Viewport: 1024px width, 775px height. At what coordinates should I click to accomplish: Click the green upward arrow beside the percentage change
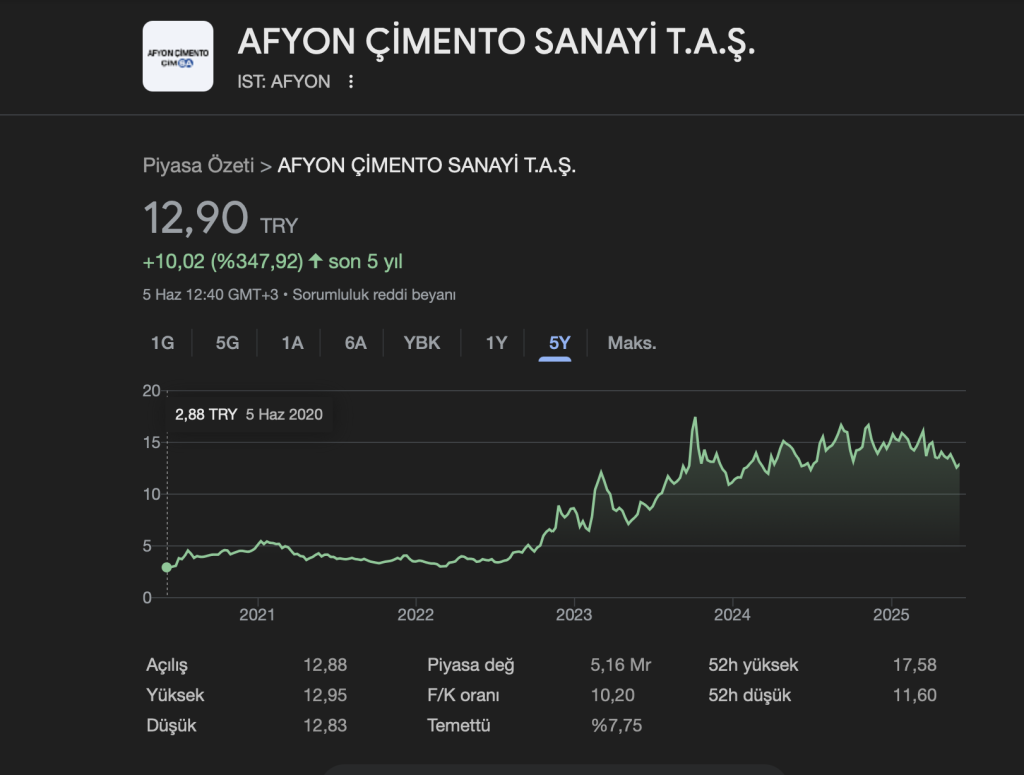[x=316, y=262]
